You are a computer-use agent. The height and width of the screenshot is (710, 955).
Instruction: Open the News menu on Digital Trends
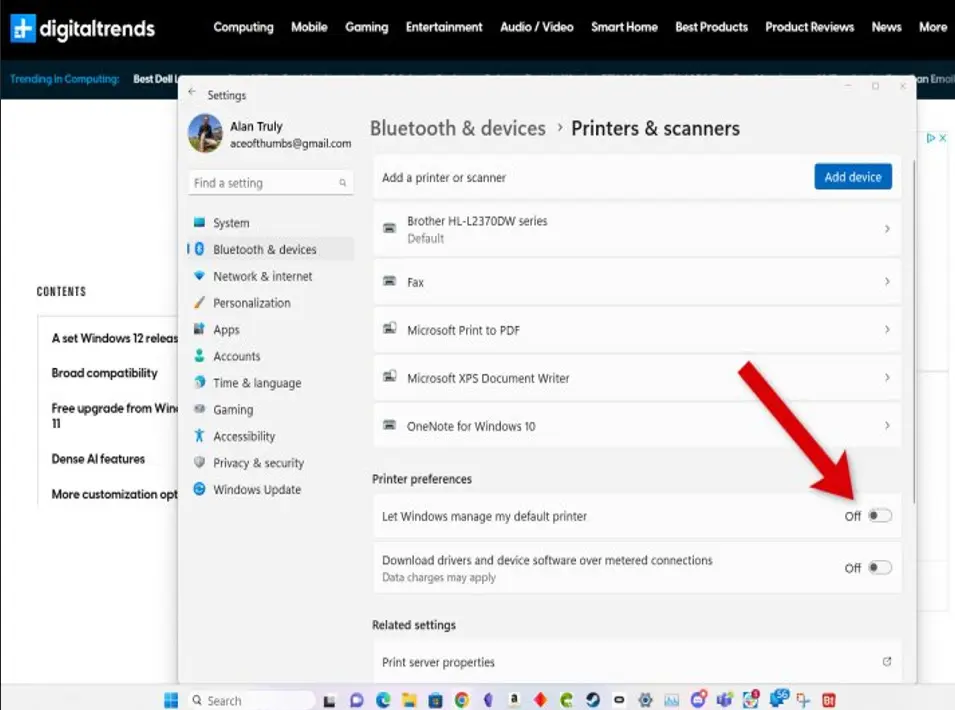[x=886, y=27]
